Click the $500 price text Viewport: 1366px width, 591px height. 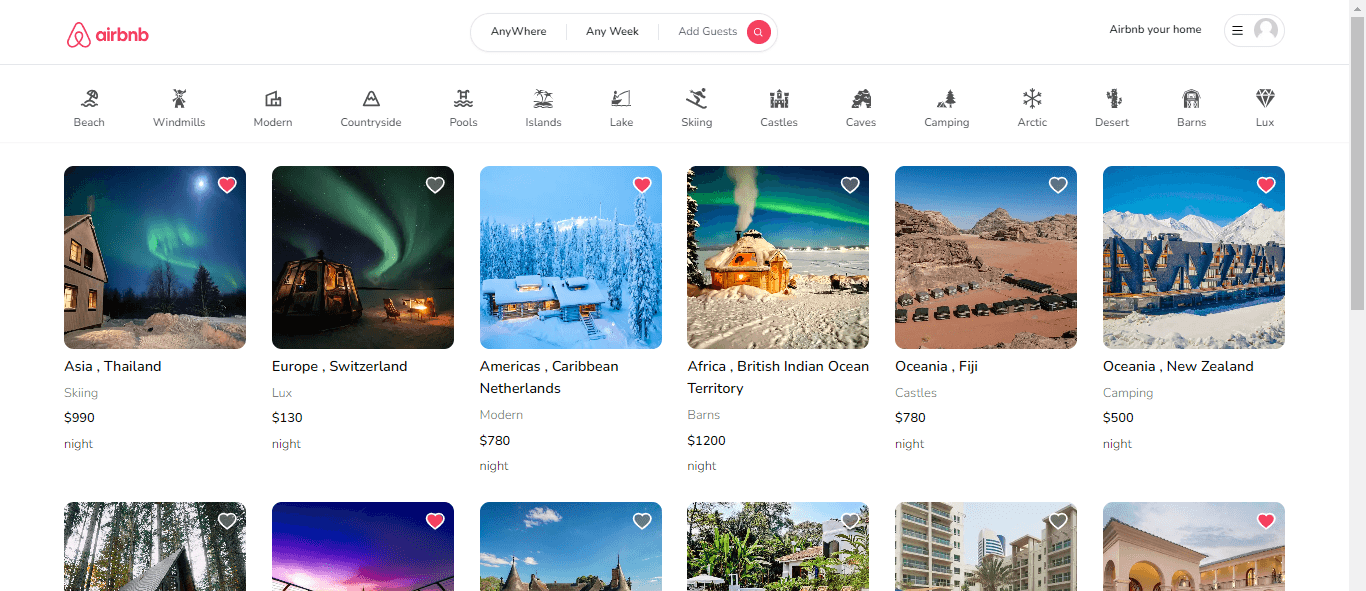(x=1118, y=418)
